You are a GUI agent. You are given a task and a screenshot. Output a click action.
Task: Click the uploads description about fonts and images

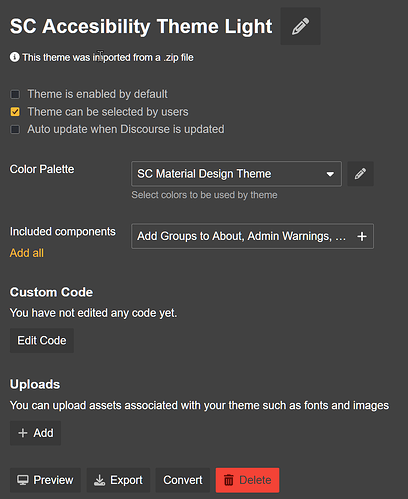click(199, 405)
